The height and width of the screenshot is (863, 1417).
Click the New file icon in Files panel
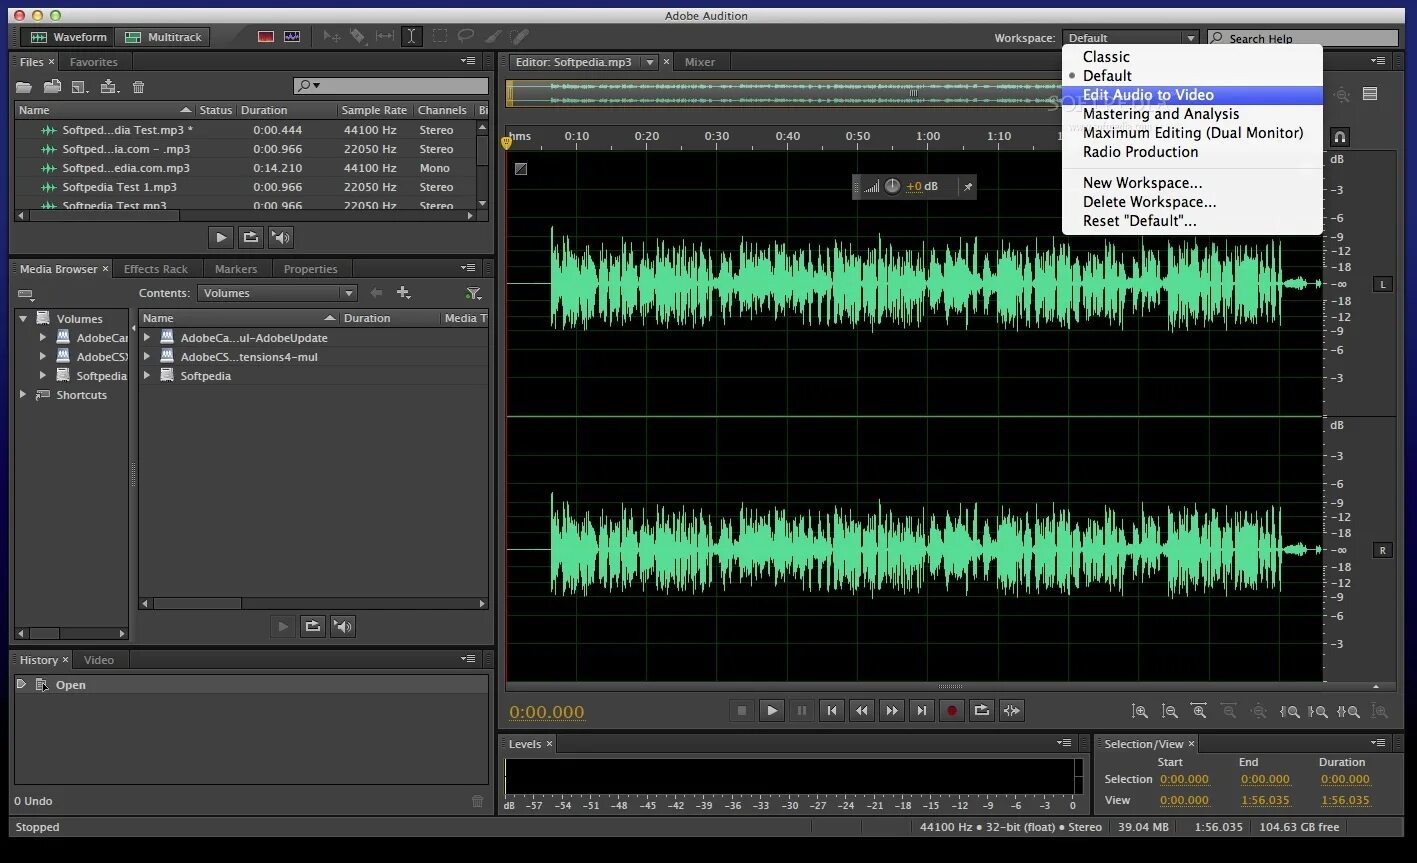[x=81, y=87]
